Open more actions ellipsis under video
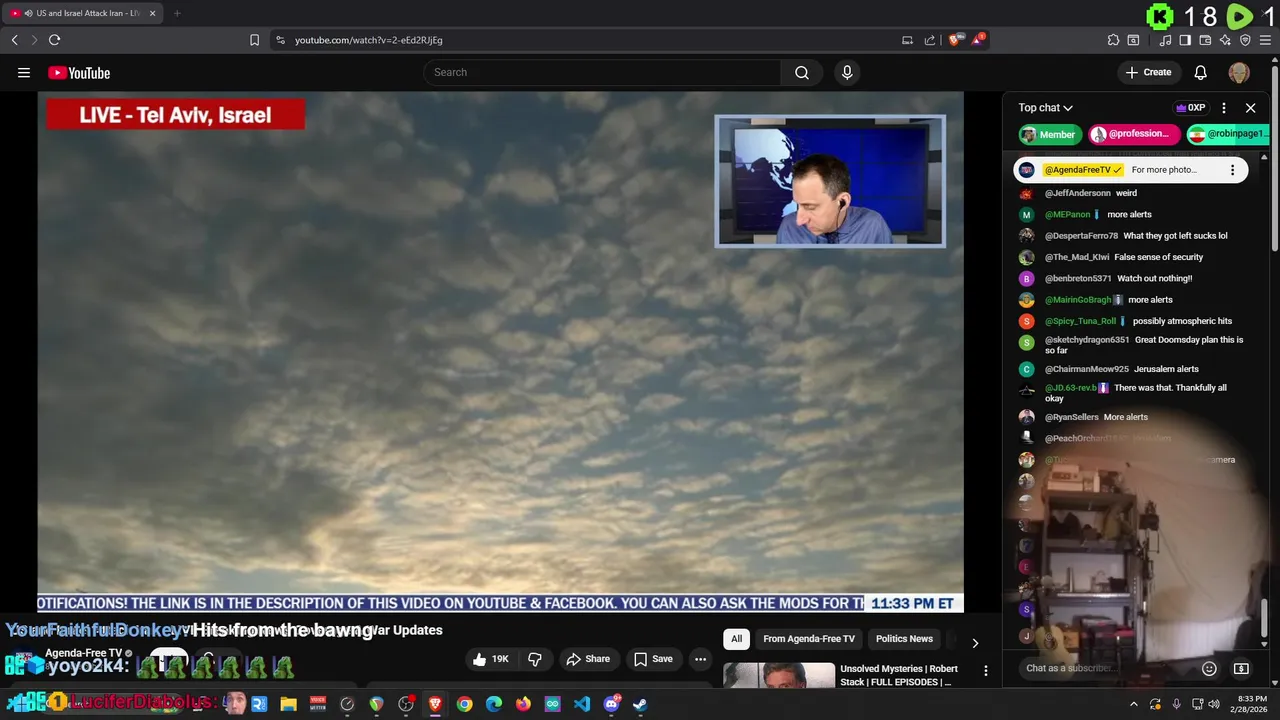The image size is (1280, 720). 700,659
